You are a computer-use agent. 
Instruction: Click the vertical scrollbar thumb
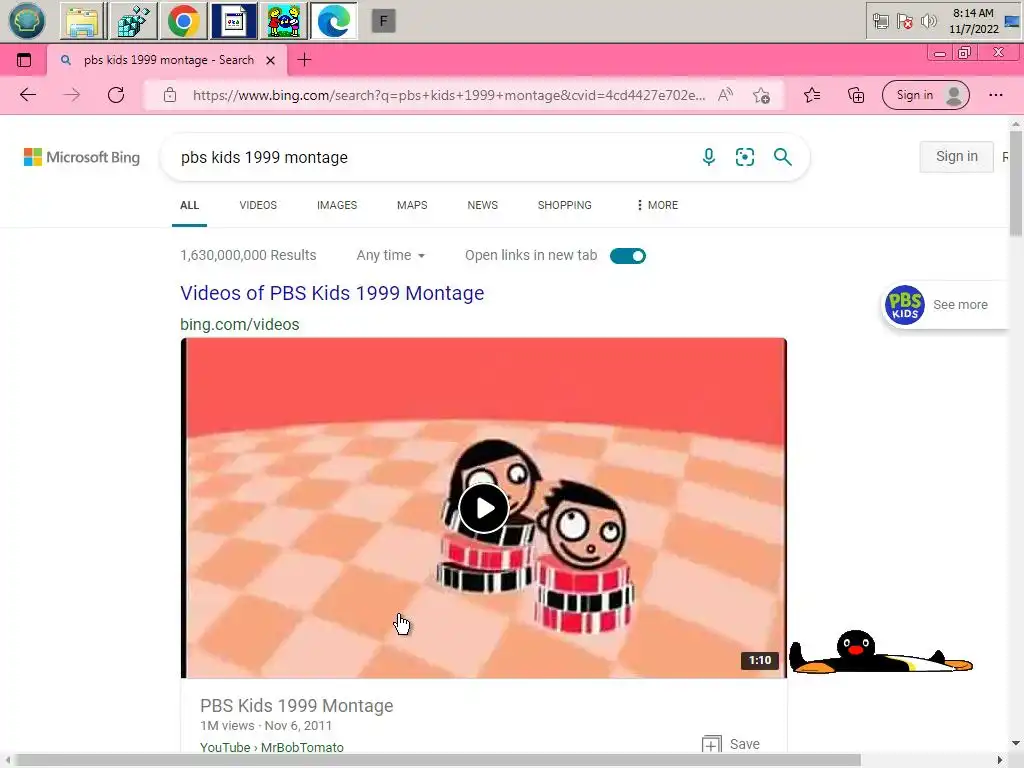(1016, 183)
